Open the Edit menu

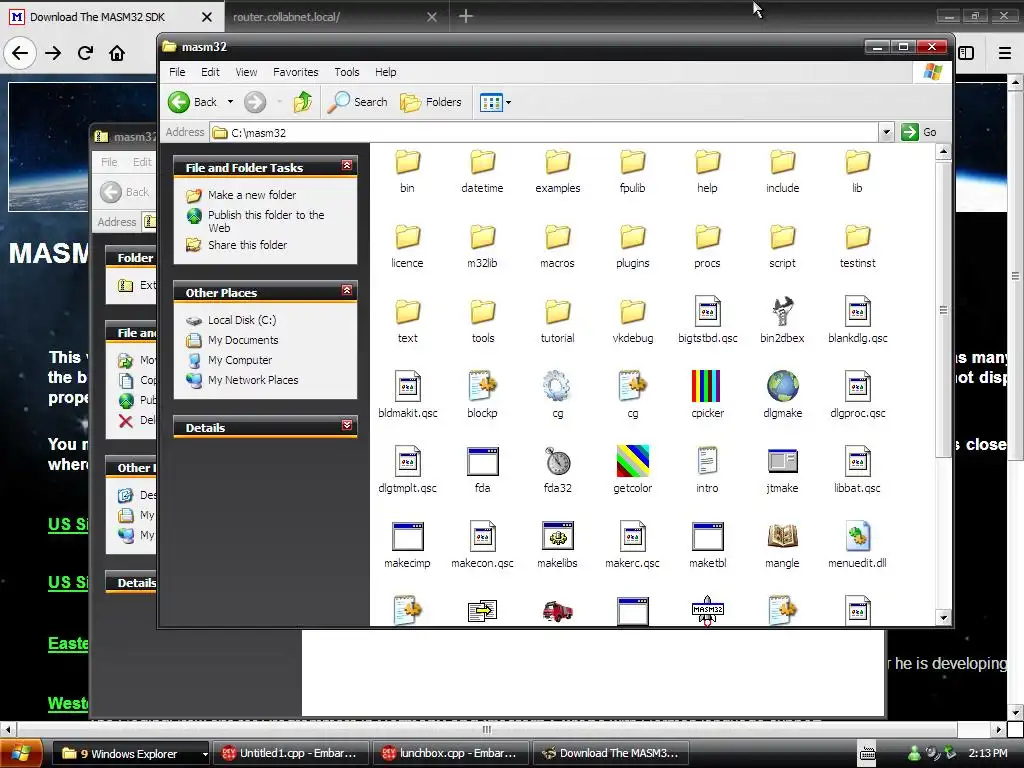tap(210, 72)
